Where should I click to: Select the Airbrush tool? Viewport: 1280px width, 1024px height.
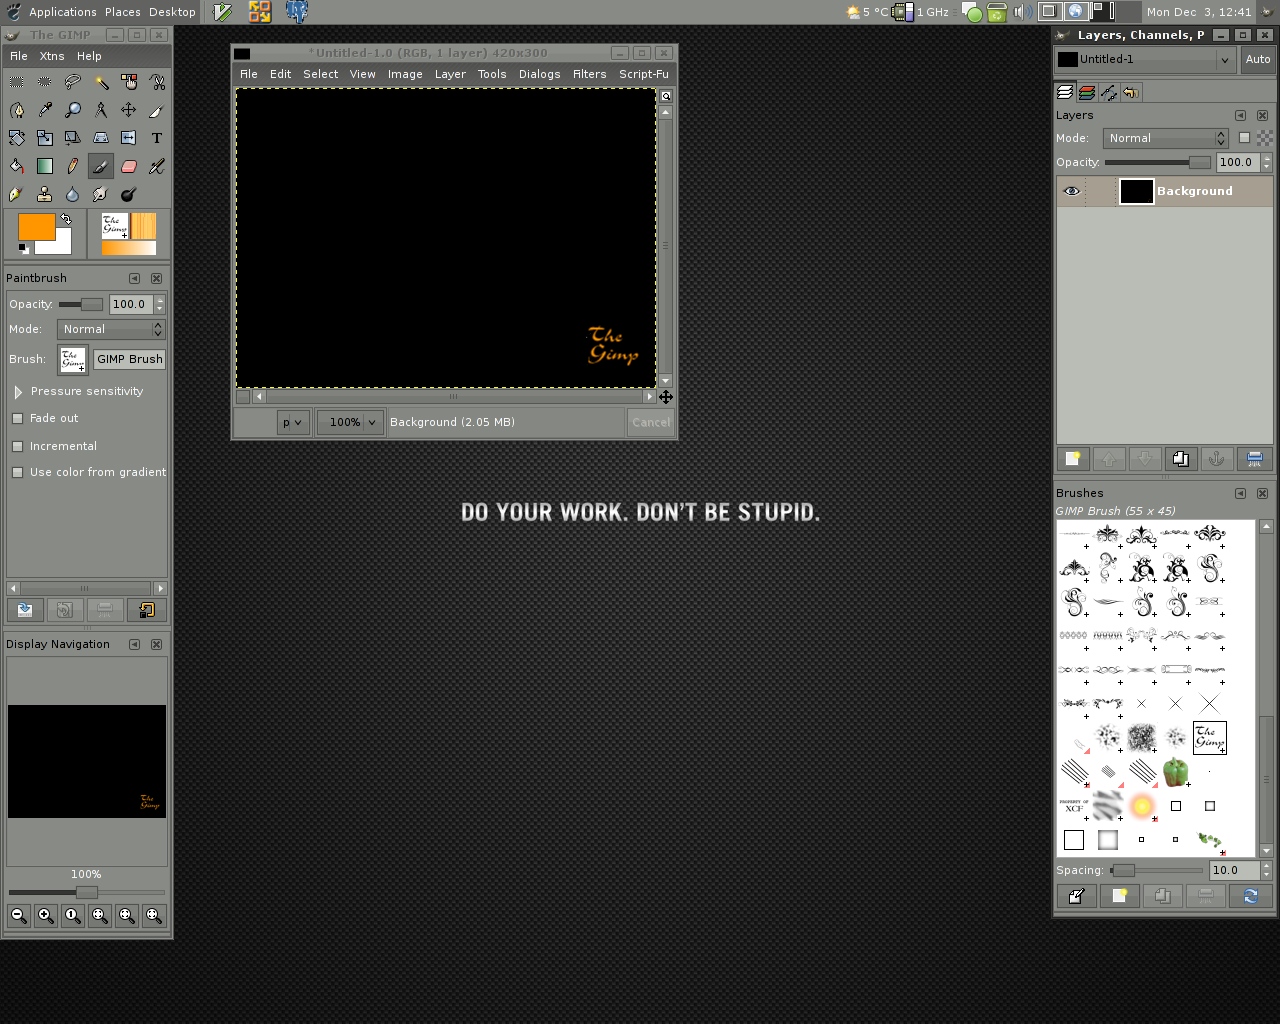[157, 166]
